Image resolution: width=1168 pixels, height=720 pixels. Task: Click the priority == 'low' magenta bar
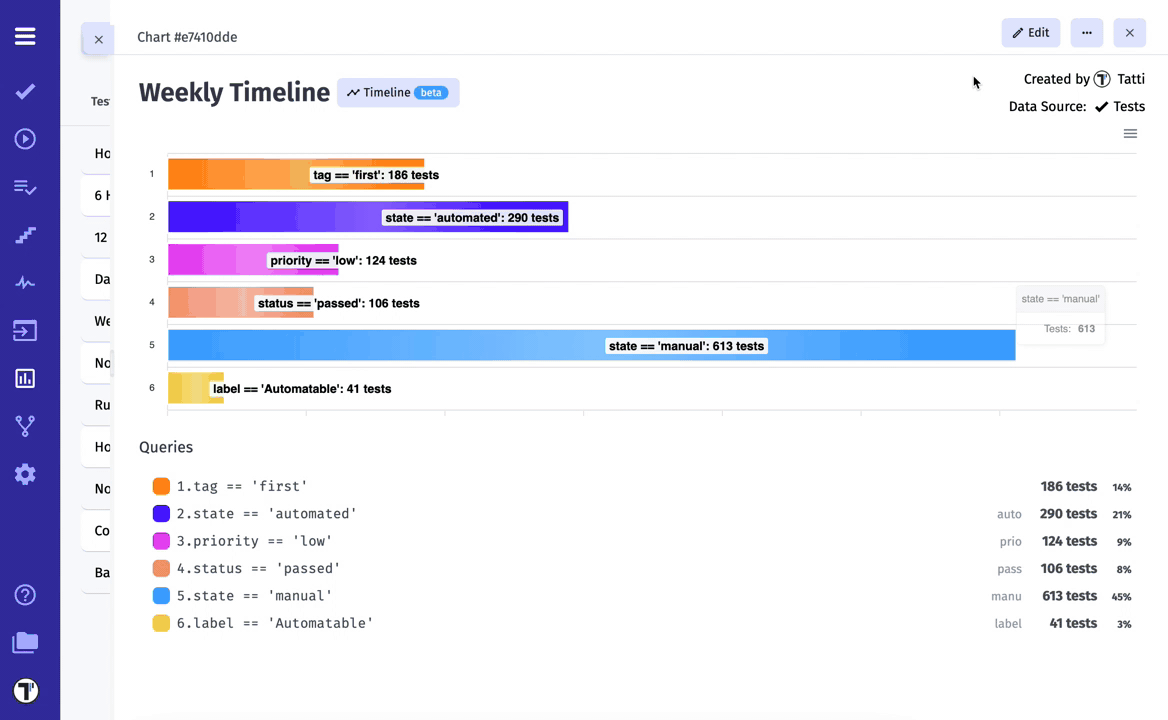[x=253, y=260]
